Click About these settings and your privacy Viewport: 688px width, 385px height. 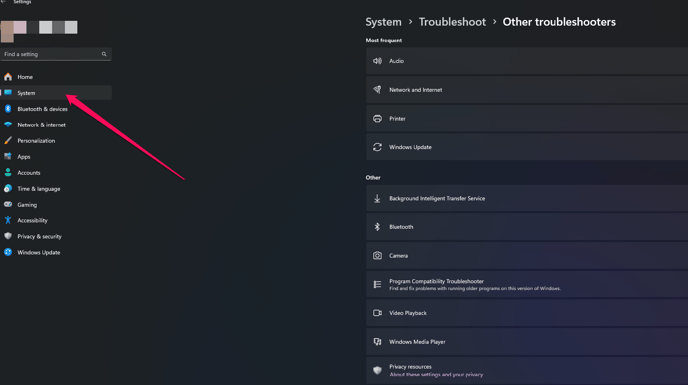[436, 374]
